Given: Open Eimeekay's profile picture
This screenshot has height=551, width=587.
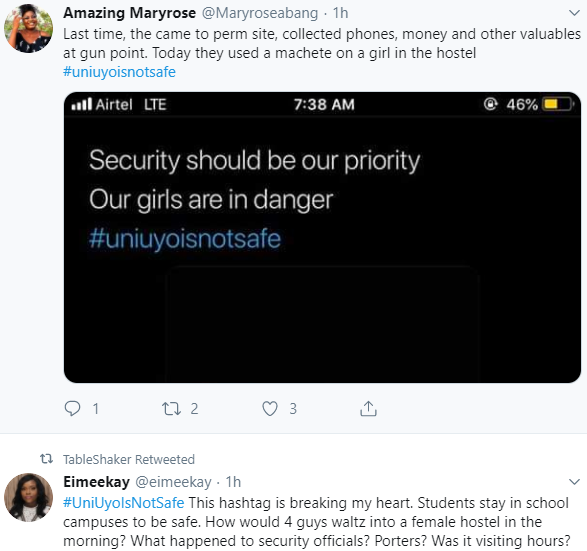Looking at the screenshot, I should 28,497.
